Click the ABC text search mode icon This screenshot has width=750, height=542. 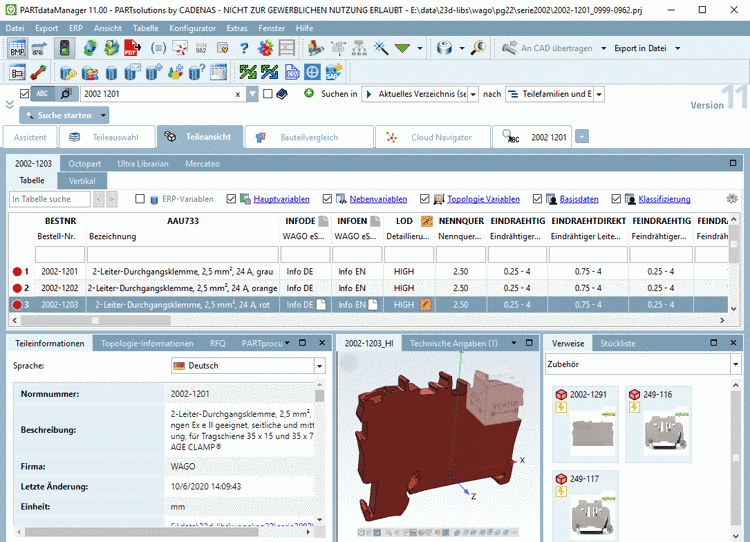(x=43, y=94)
